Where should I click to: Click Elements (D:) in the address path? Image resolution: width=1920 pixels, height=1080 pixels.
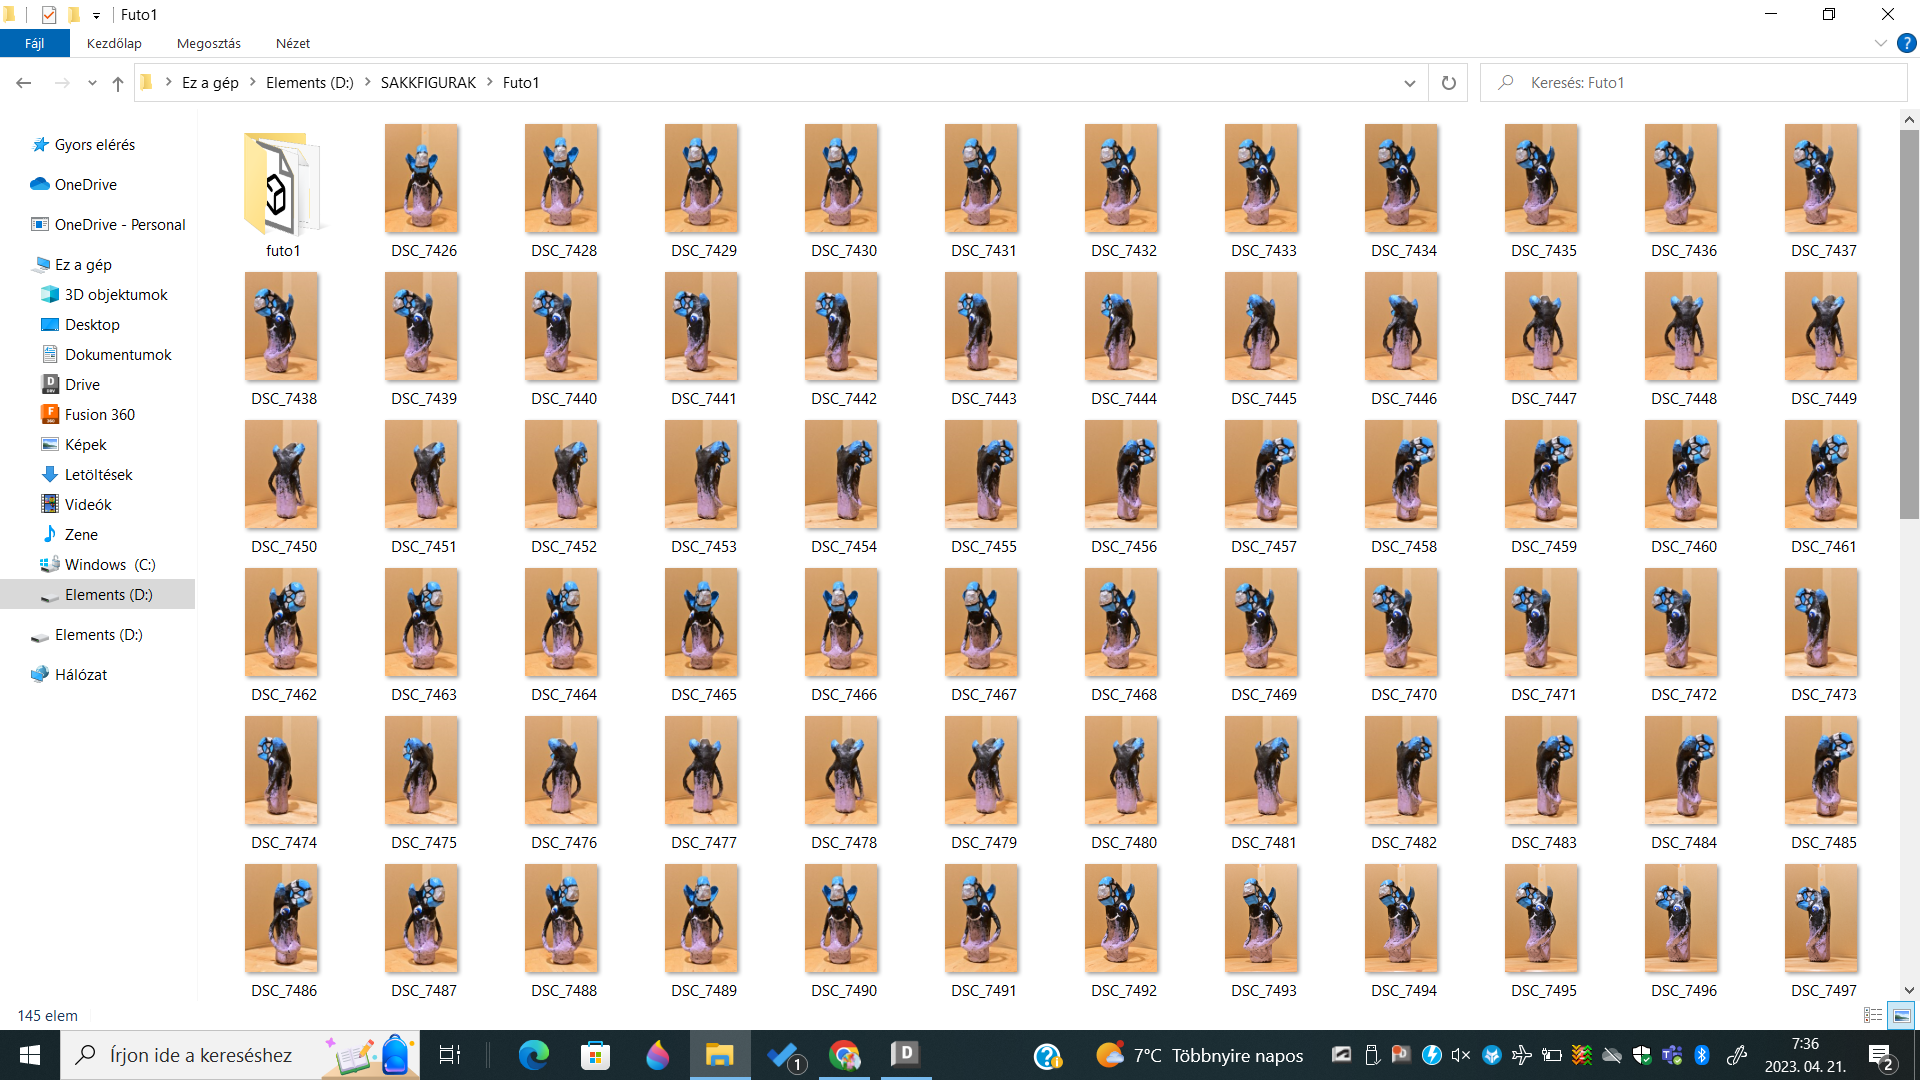310,83
